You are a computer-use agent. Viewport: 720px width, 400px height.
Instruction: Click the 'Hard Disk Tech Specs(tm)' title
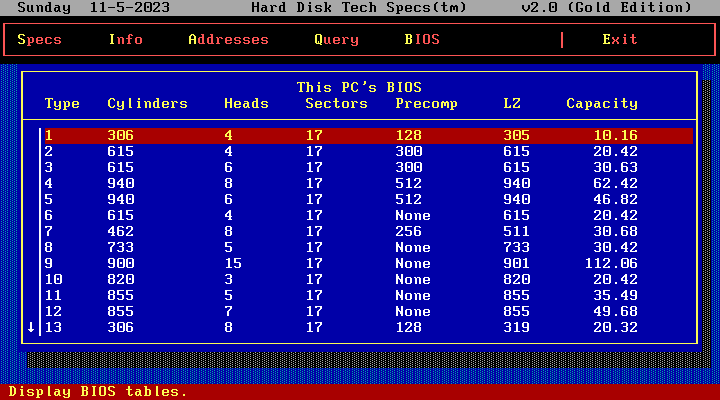click(x=359, y=7)
